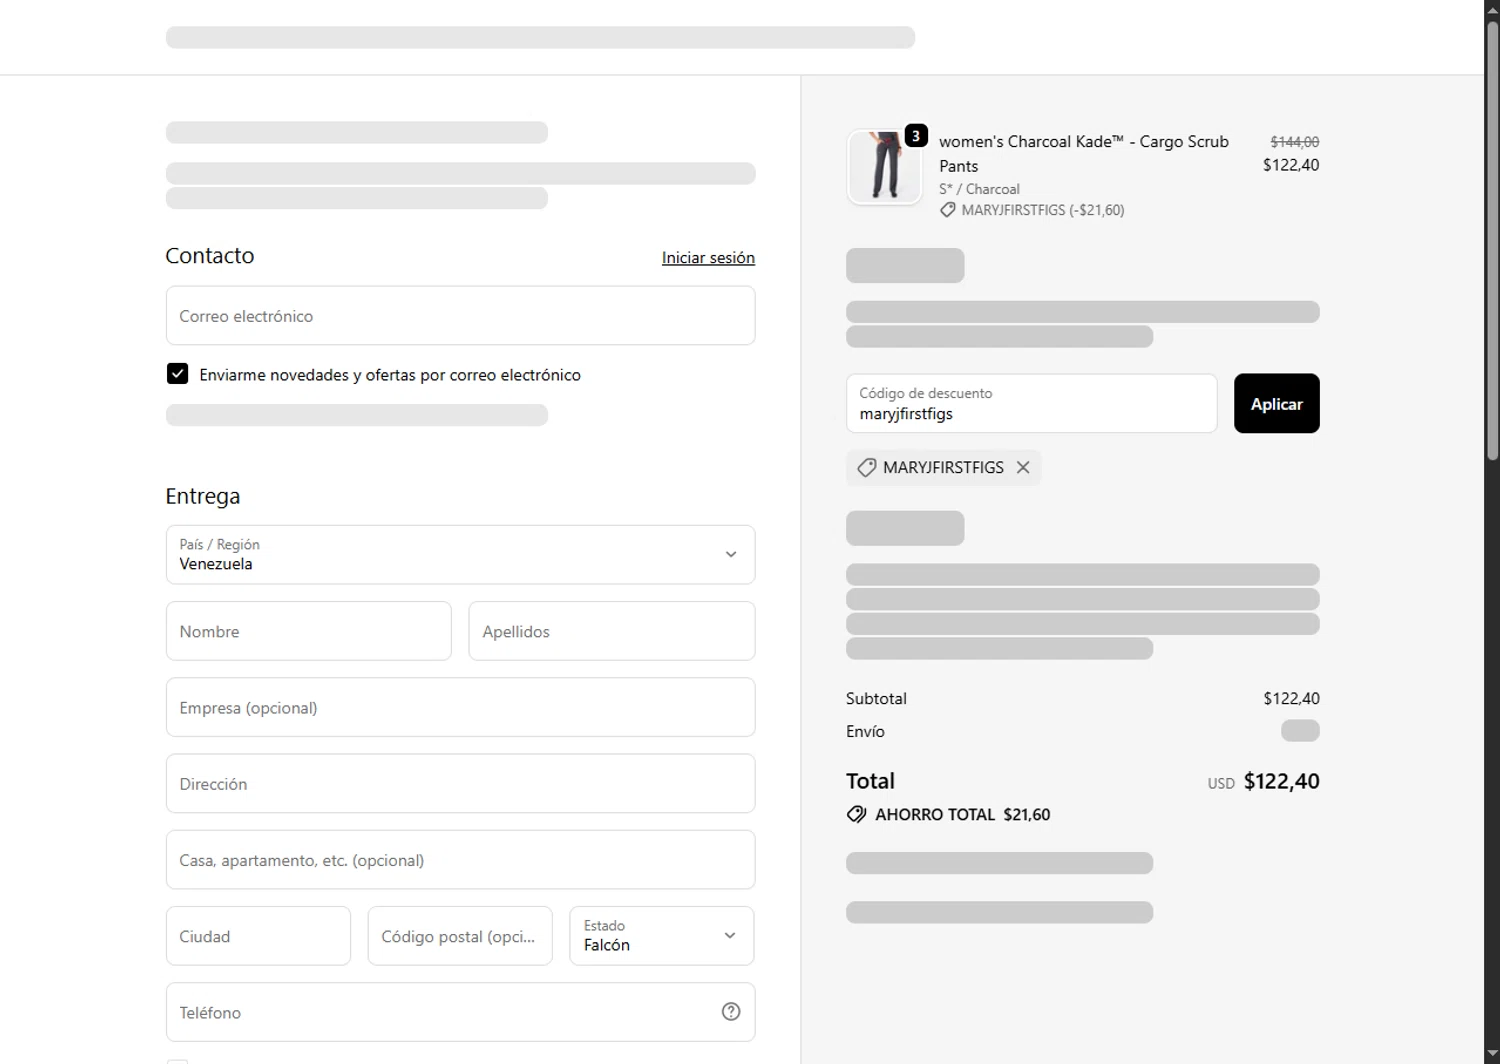Image resolution: width=1500 pixels, height=1064 pixels.
Task: Click the scrollbar up arrow
Action: click(x=1492, y=8)
